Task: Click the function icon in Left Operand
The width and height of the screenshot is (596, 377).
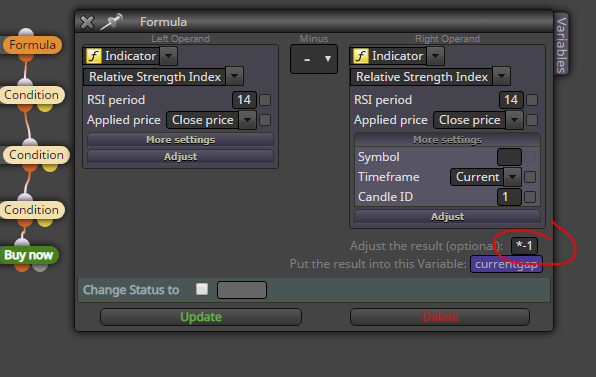Action: click(94, 56)
